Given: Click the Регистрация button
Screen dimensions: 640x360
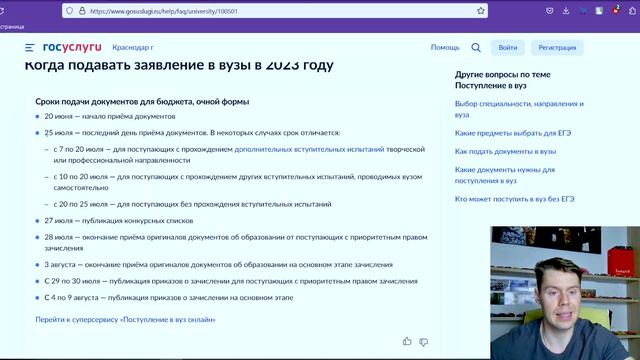Looking at the screenshot, I should point(557,48).
